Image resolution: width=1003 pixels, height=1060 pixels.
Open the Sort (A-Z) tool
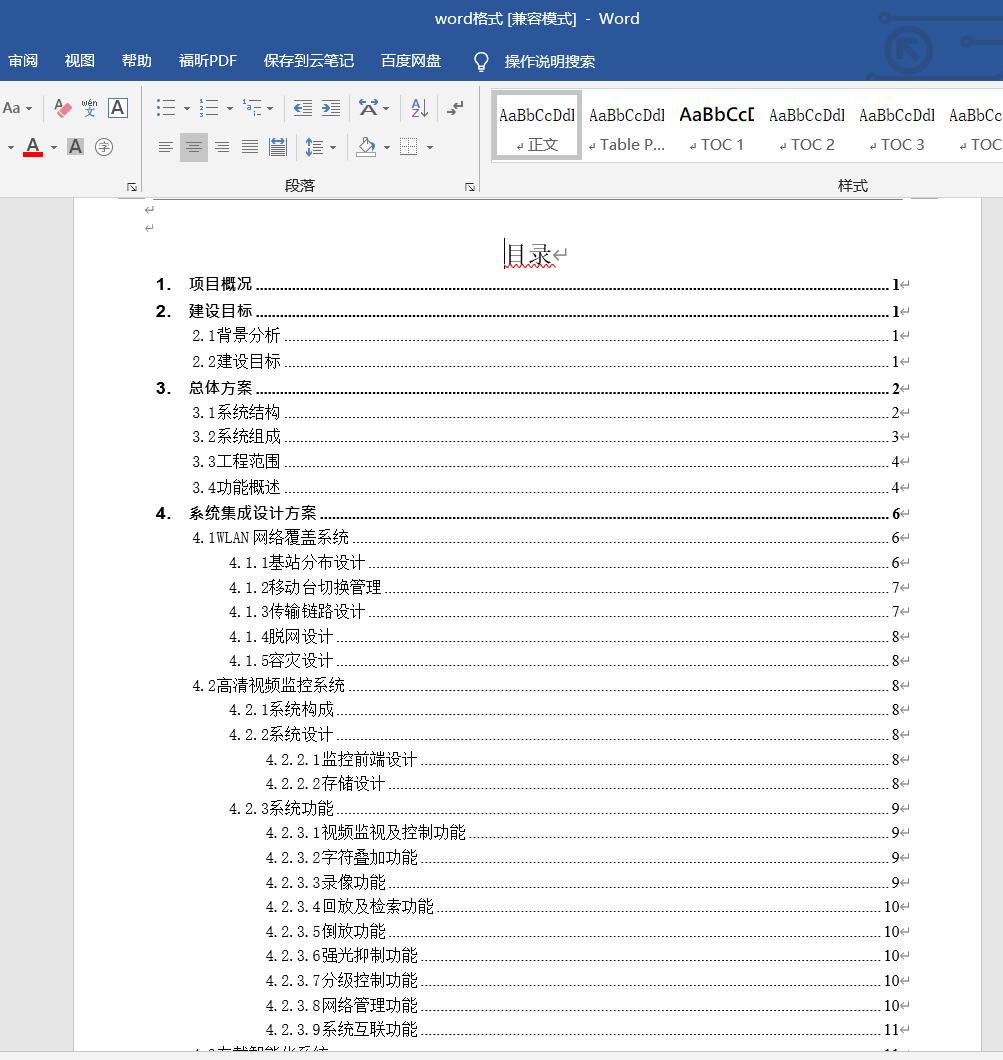[x=419, y=109]
